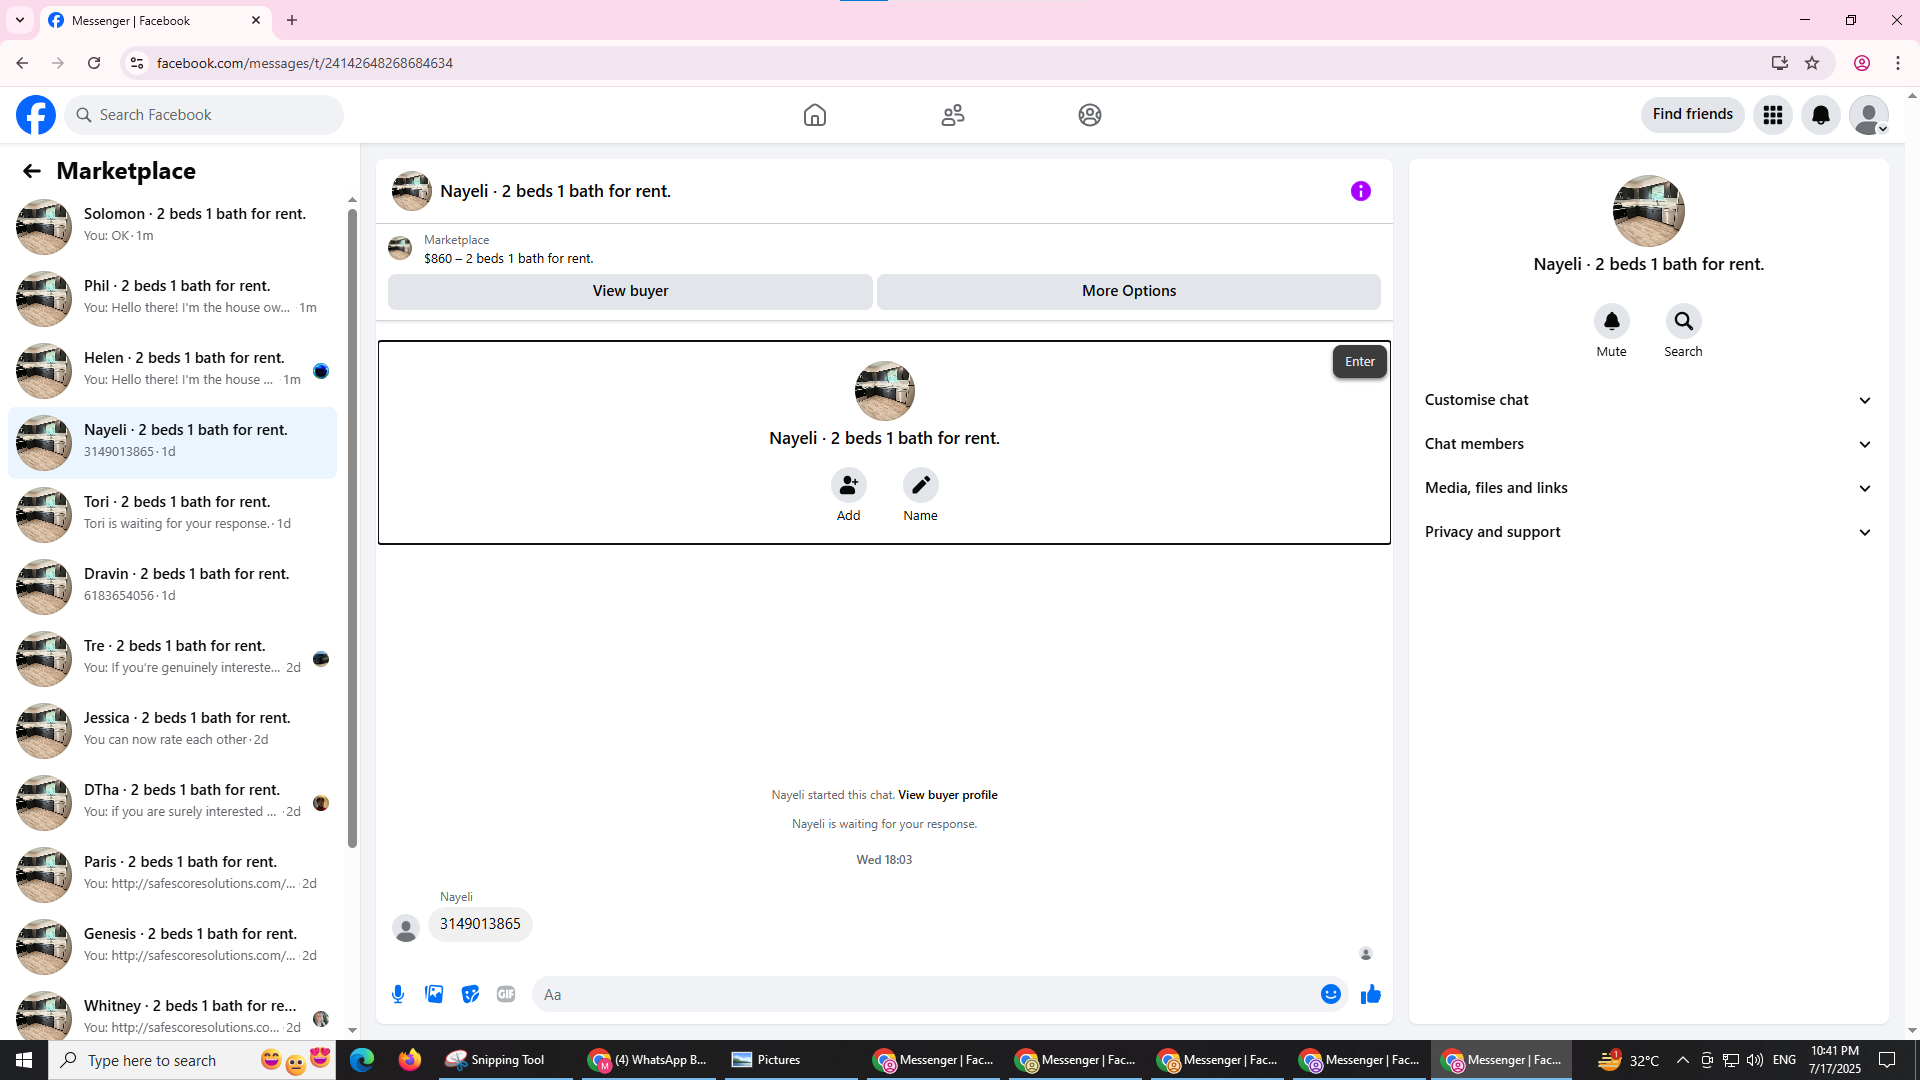Choose a GIF icon
This screenshot has width=1920, height=1080.
tap(506, 995)
